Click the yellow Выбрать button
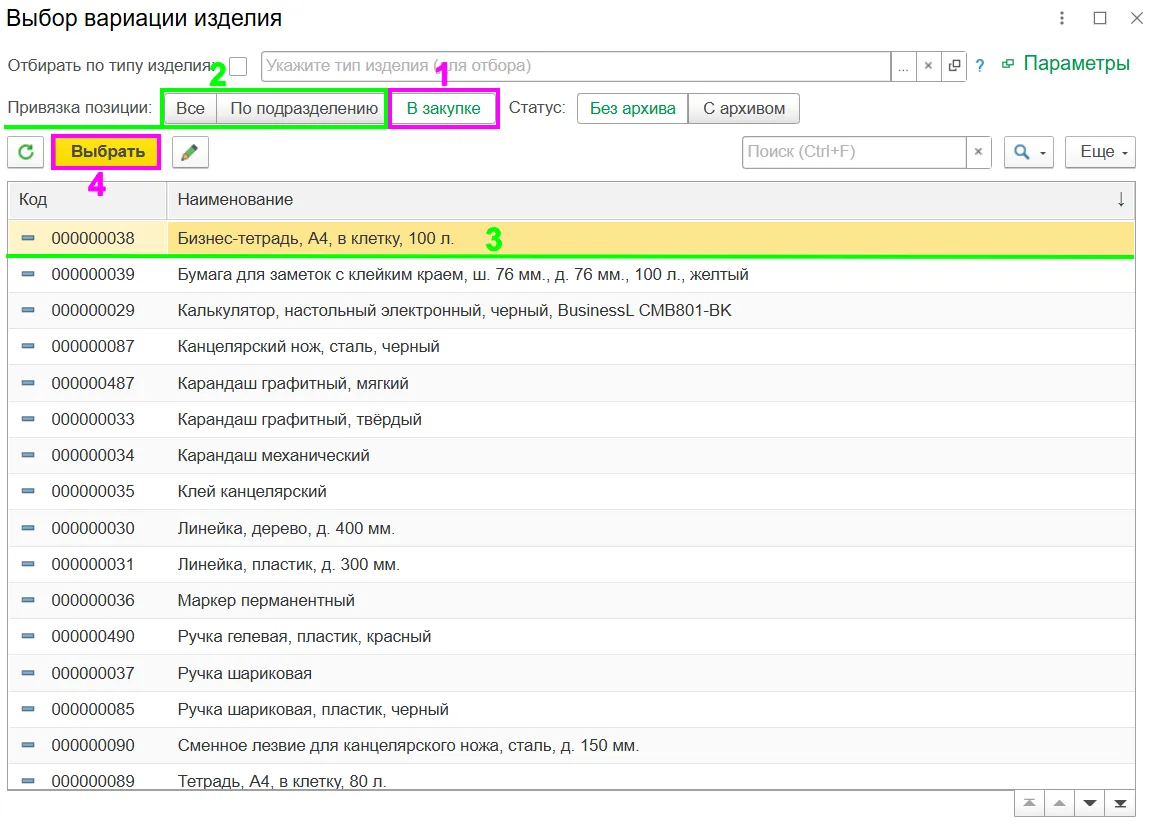 [107, 152]
